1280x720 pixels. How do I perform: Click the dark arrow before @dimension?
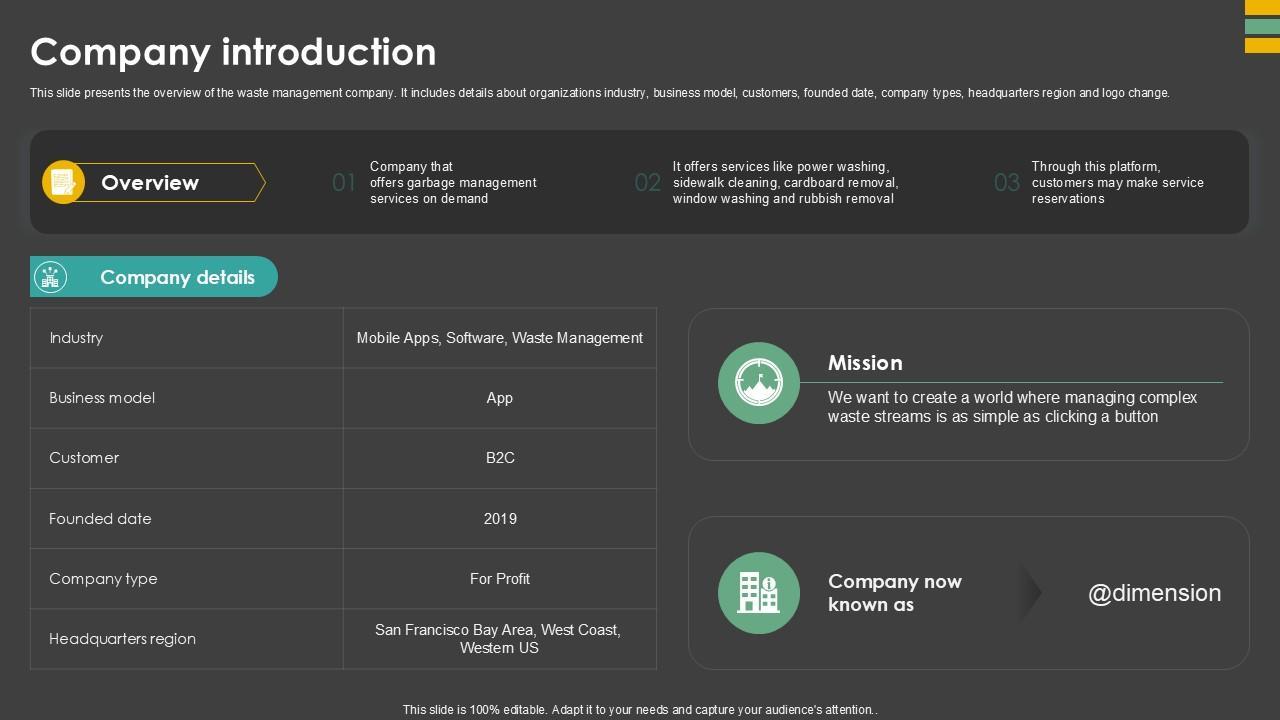pos(1030,593)
